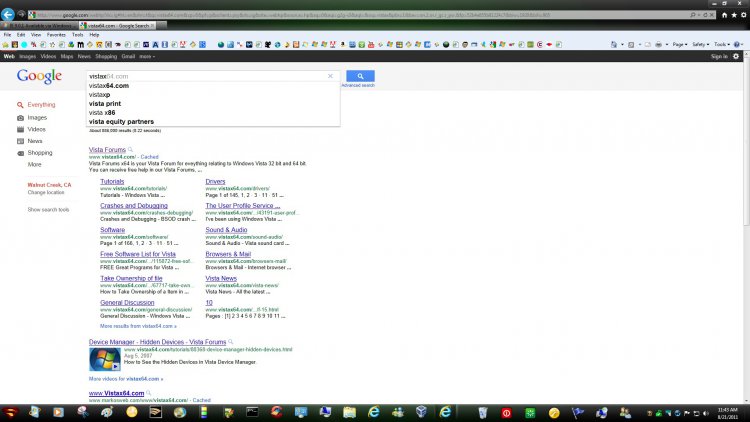Click the red 'C' circle favorites icon
The height and width of the screenshot is (422, 750).
540,44
